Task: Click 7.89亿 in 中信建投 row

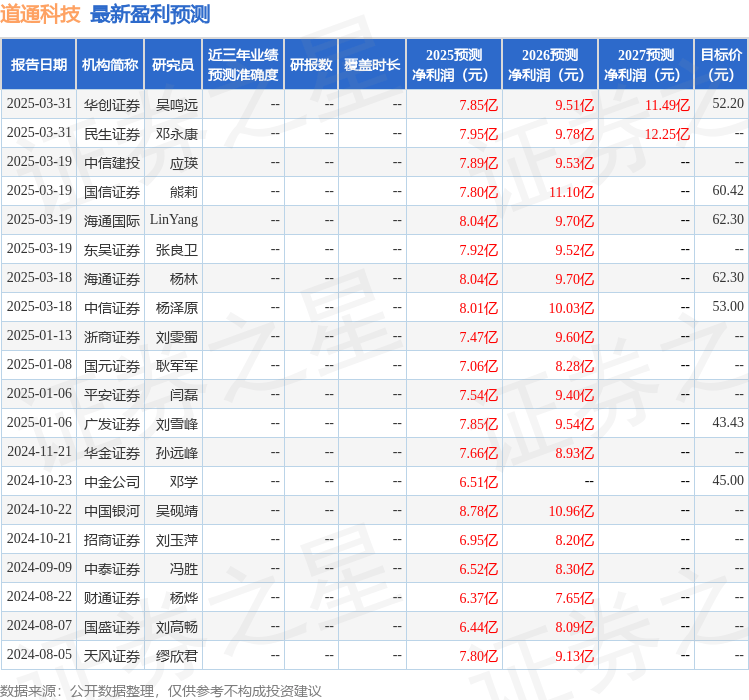Action: click(479, 163)
